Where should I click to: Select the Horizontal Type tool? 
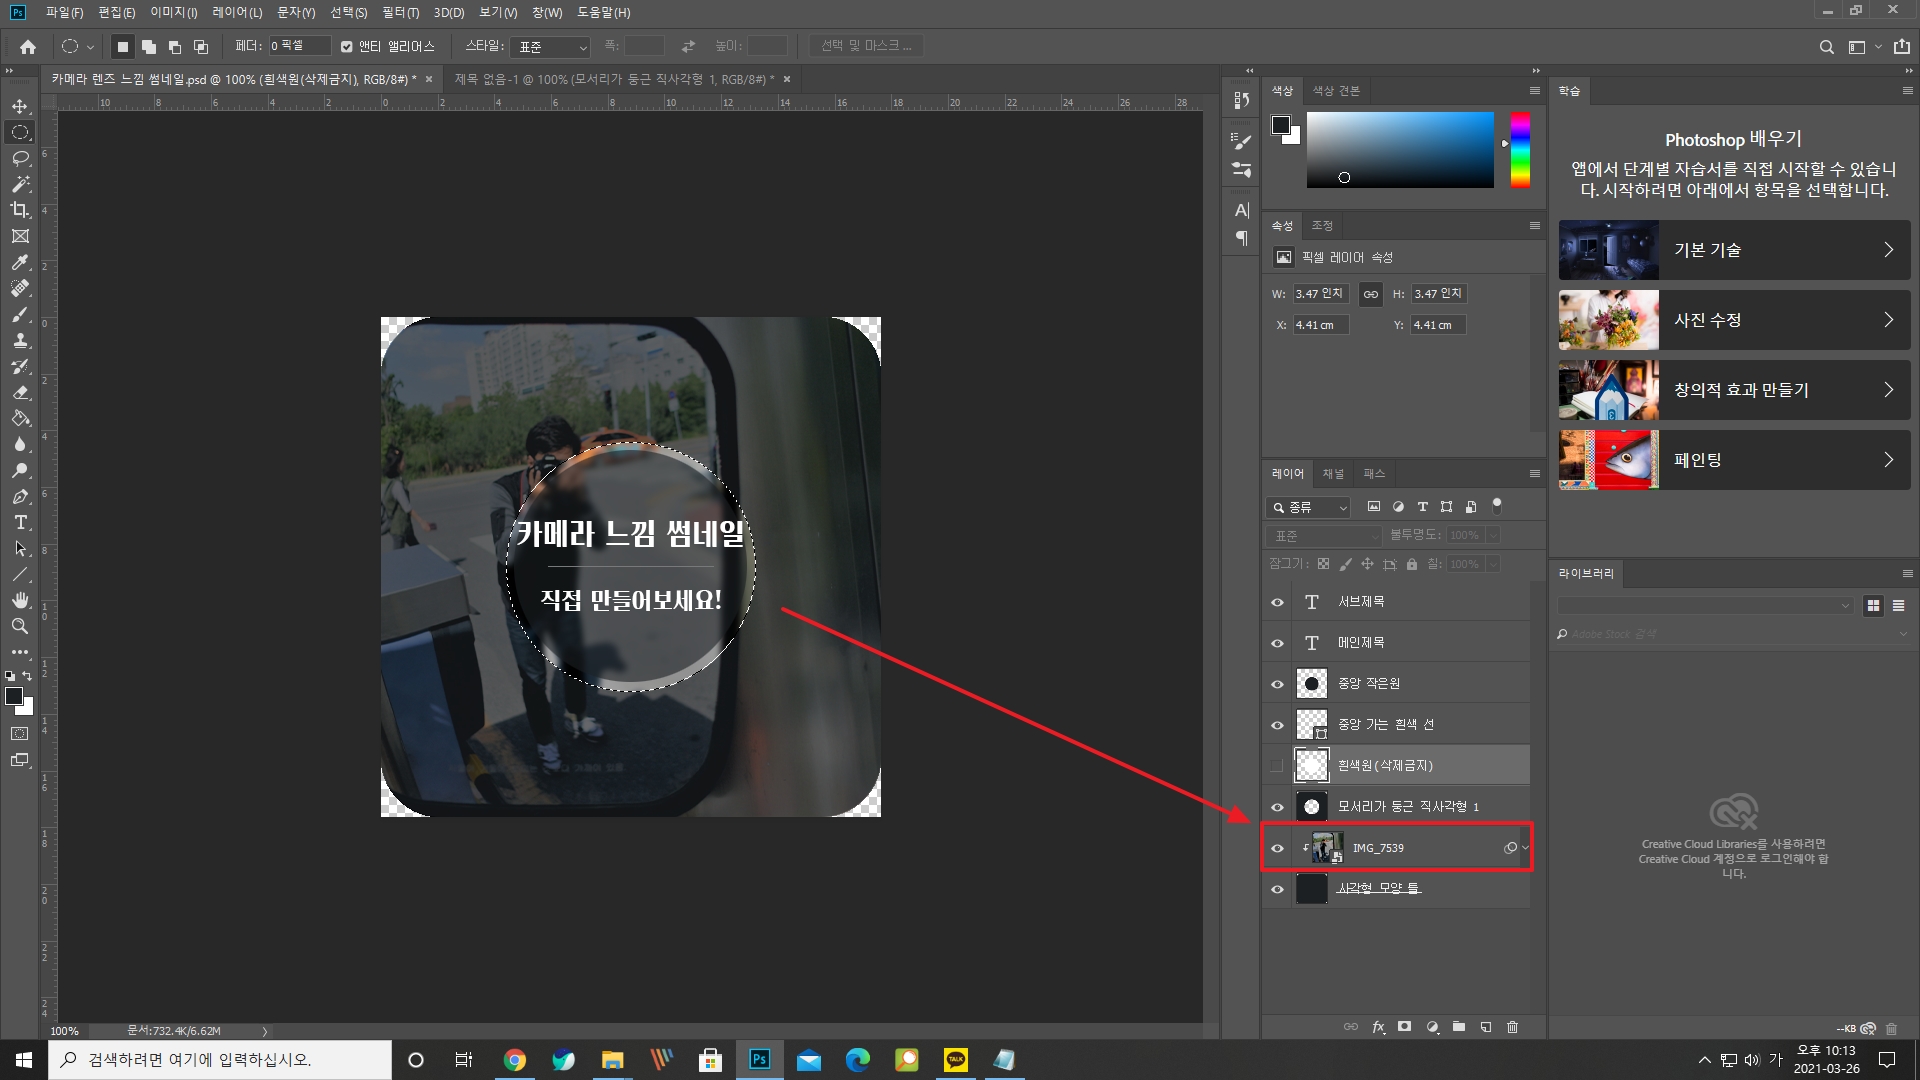(x=20, y=522)
